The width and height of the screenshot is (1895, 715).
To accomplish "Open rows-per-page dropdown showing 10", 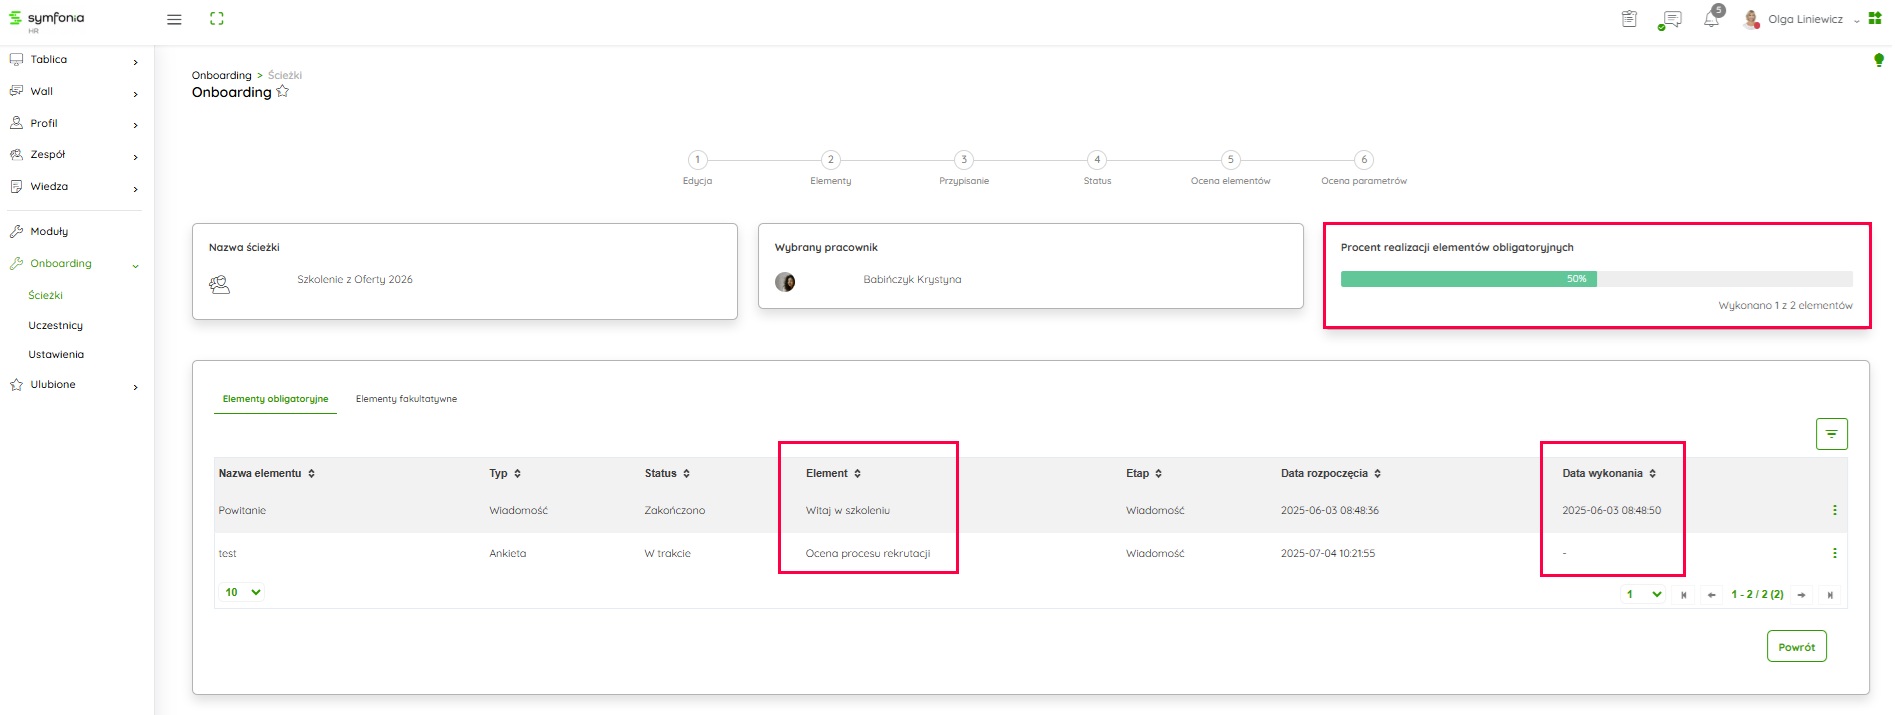I will coord(242,592).
